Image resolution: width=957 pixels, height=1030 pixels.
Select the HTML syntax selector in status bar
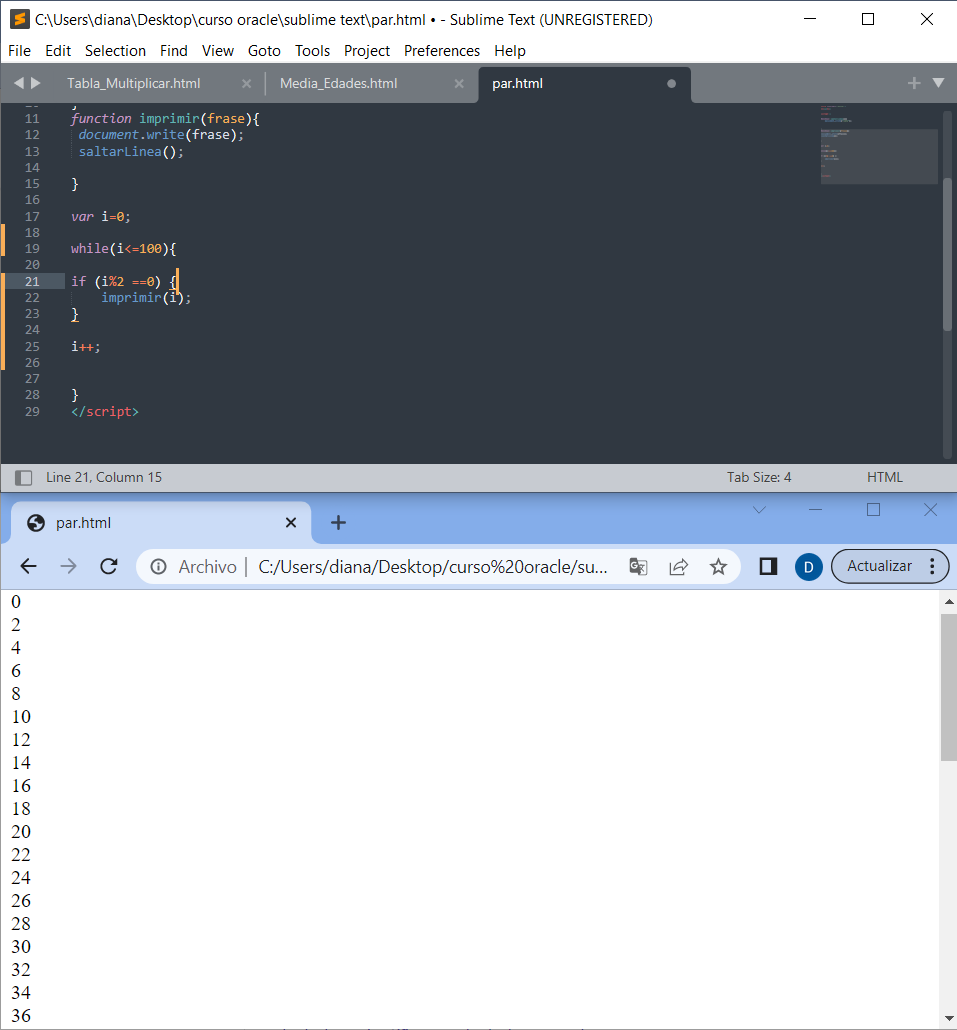click(884, 478)
